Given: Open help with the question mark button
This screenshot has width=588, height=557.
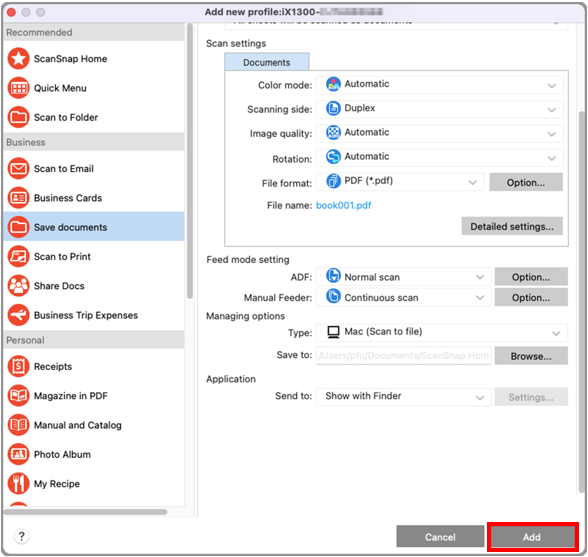Looking at the screenshot, I should coord(21,536).
